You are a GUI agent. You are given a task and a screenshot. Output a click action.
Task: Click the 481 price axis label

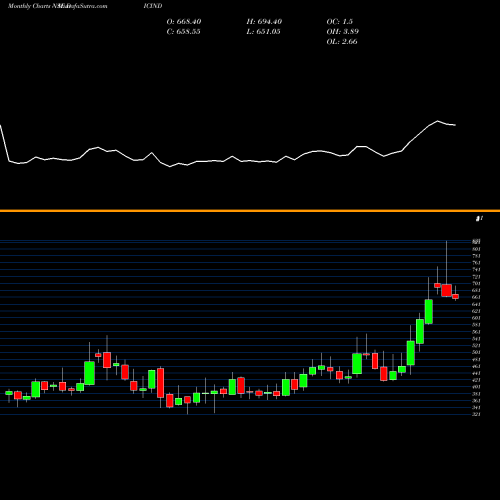tap(476, 359)
